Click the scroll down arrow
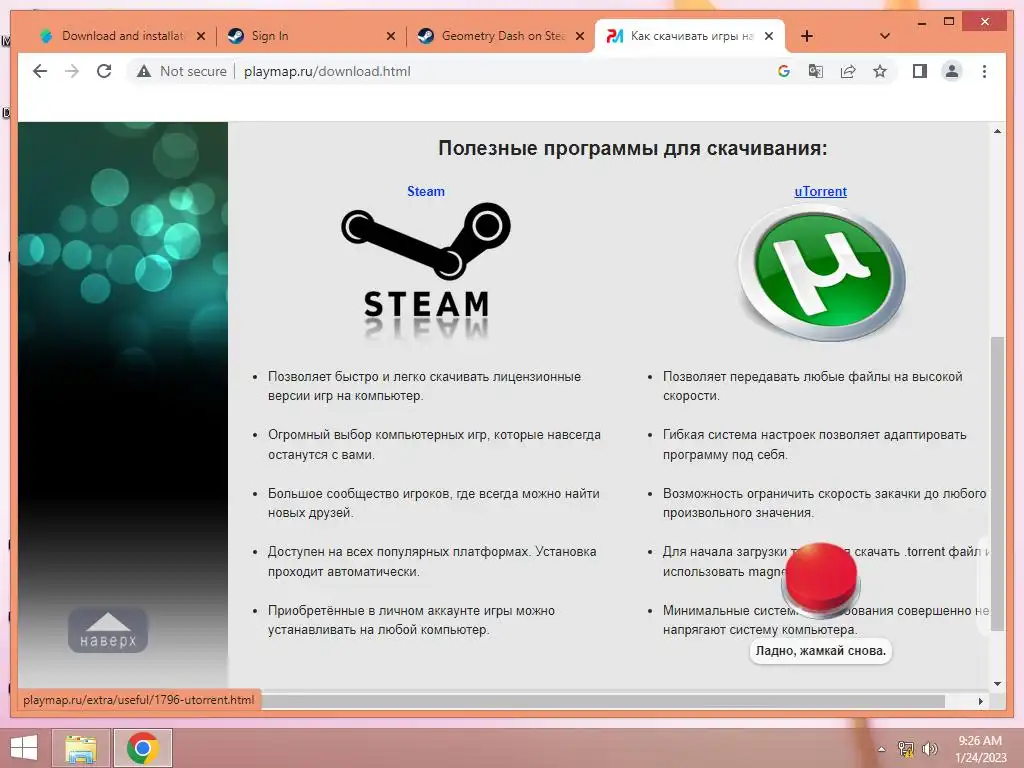1024x768 pixels. coord(997,684)
